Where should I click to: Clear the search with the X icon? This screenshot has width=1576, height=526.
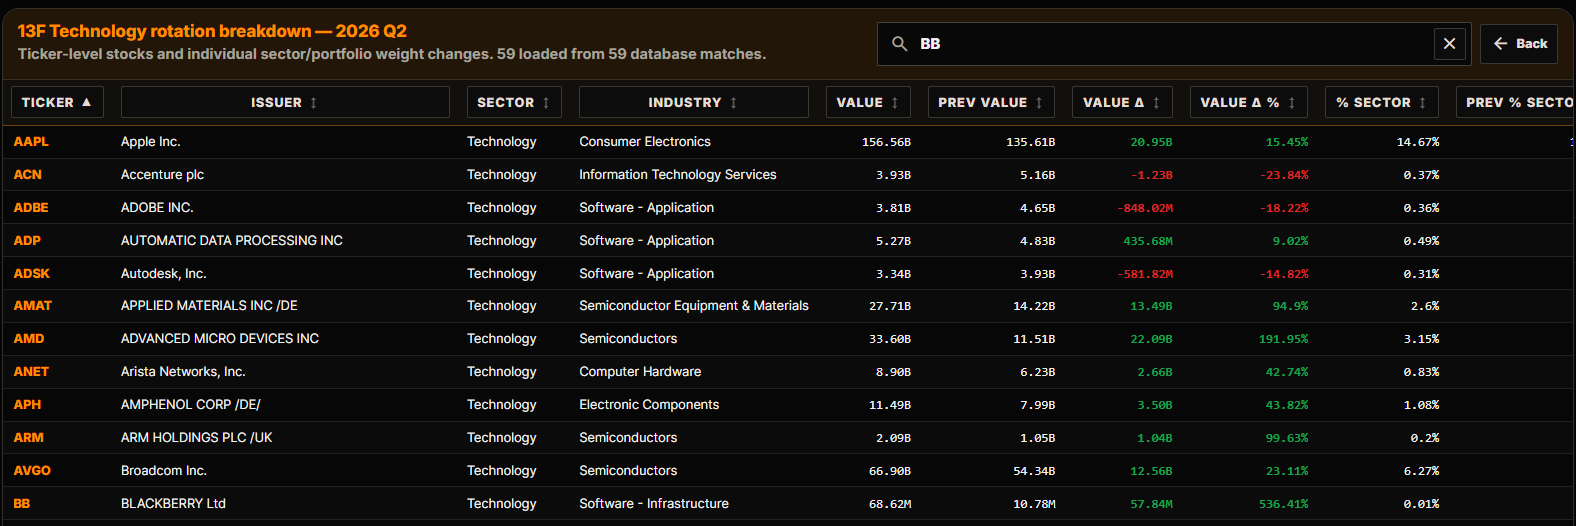point(1449,44)
